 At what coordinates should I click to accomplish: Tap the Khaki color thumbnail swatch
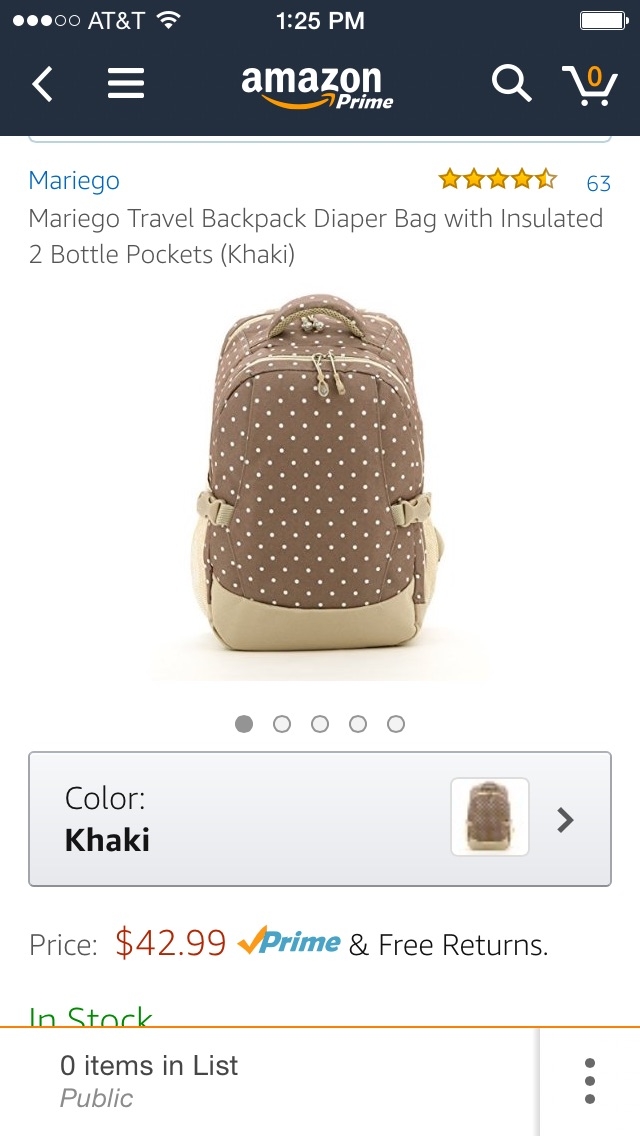490,817
